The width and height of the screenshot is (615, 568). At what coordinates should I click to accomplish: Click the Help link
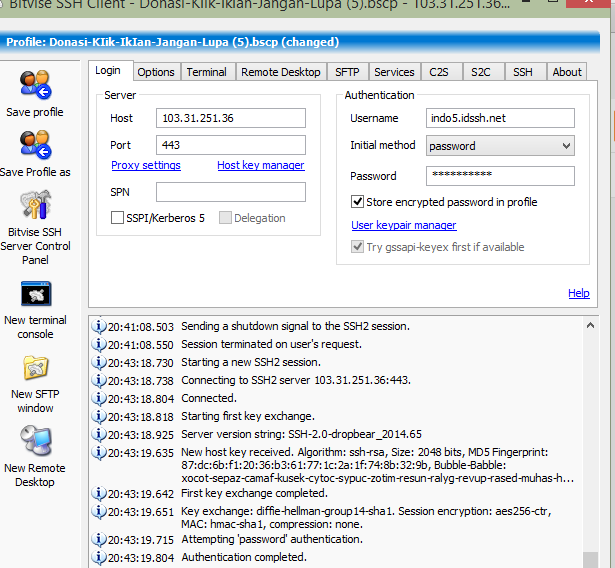click(x=579, y=293)
